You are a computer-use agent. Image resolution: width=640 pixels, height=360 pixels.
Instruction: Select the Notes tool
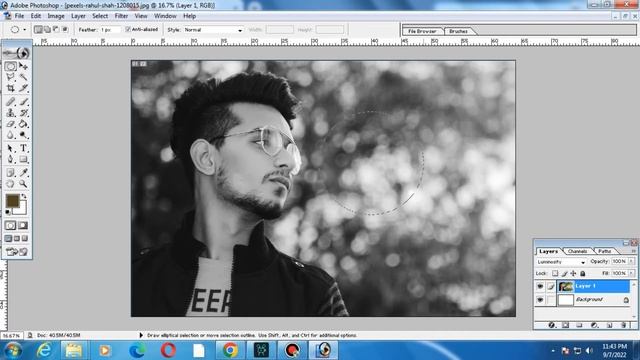click(11, 173)
